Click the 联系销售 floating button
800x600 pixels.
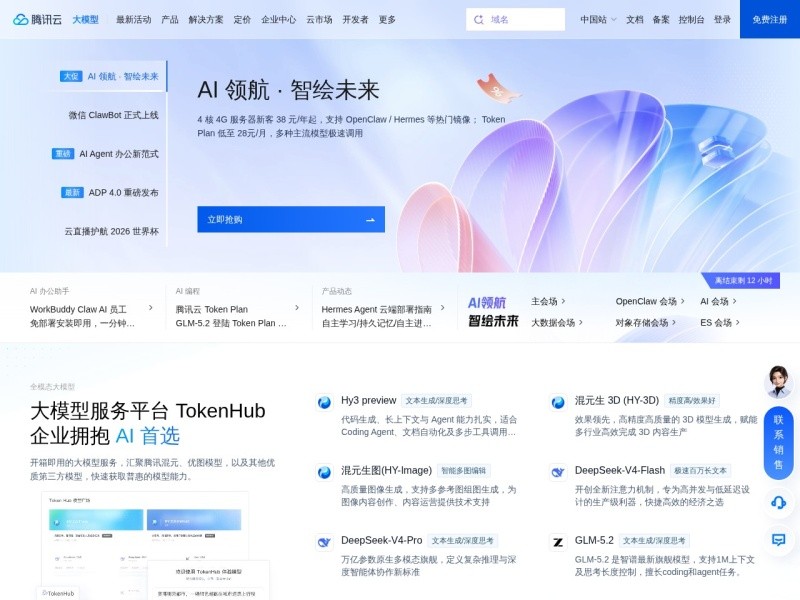(778, 443)
